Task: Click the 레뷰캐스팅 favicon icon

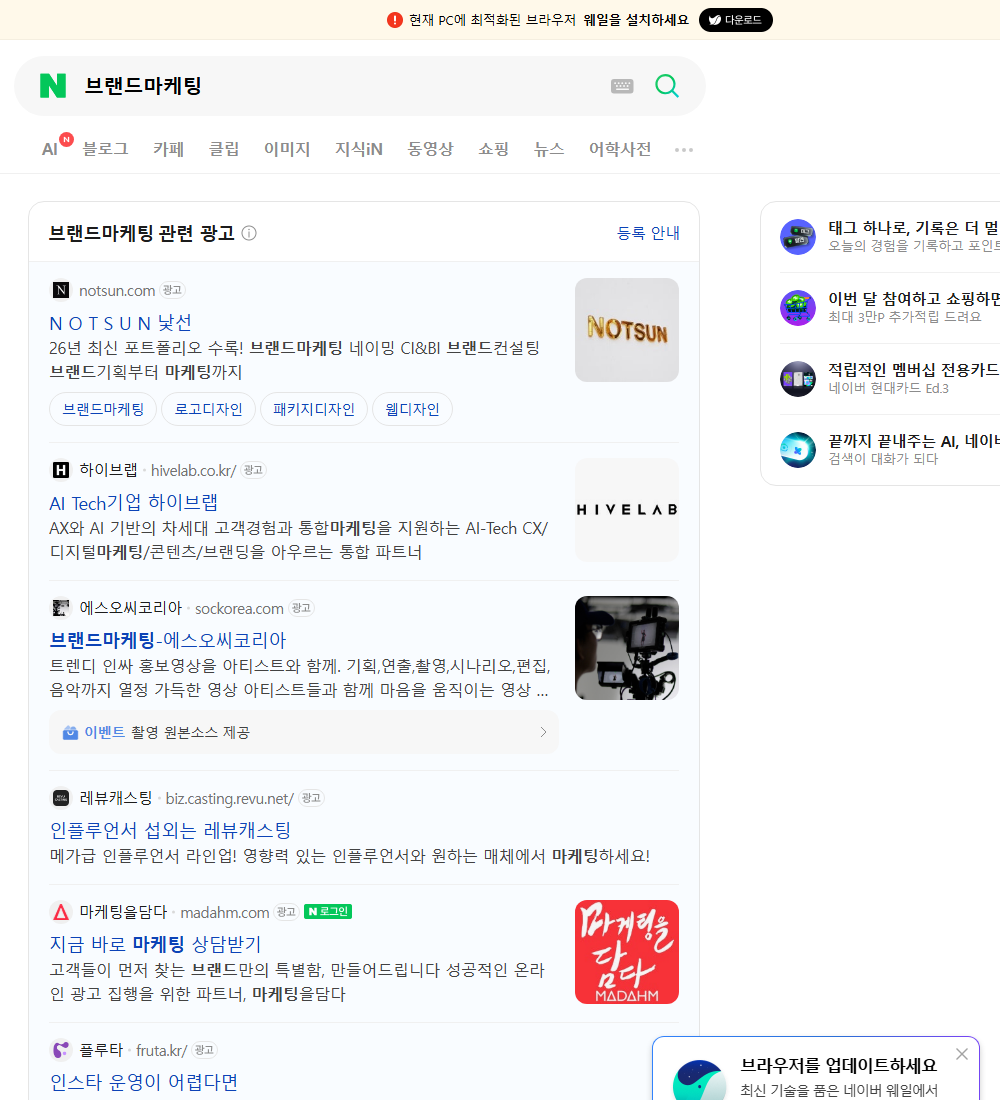Action: pos(61,798)
